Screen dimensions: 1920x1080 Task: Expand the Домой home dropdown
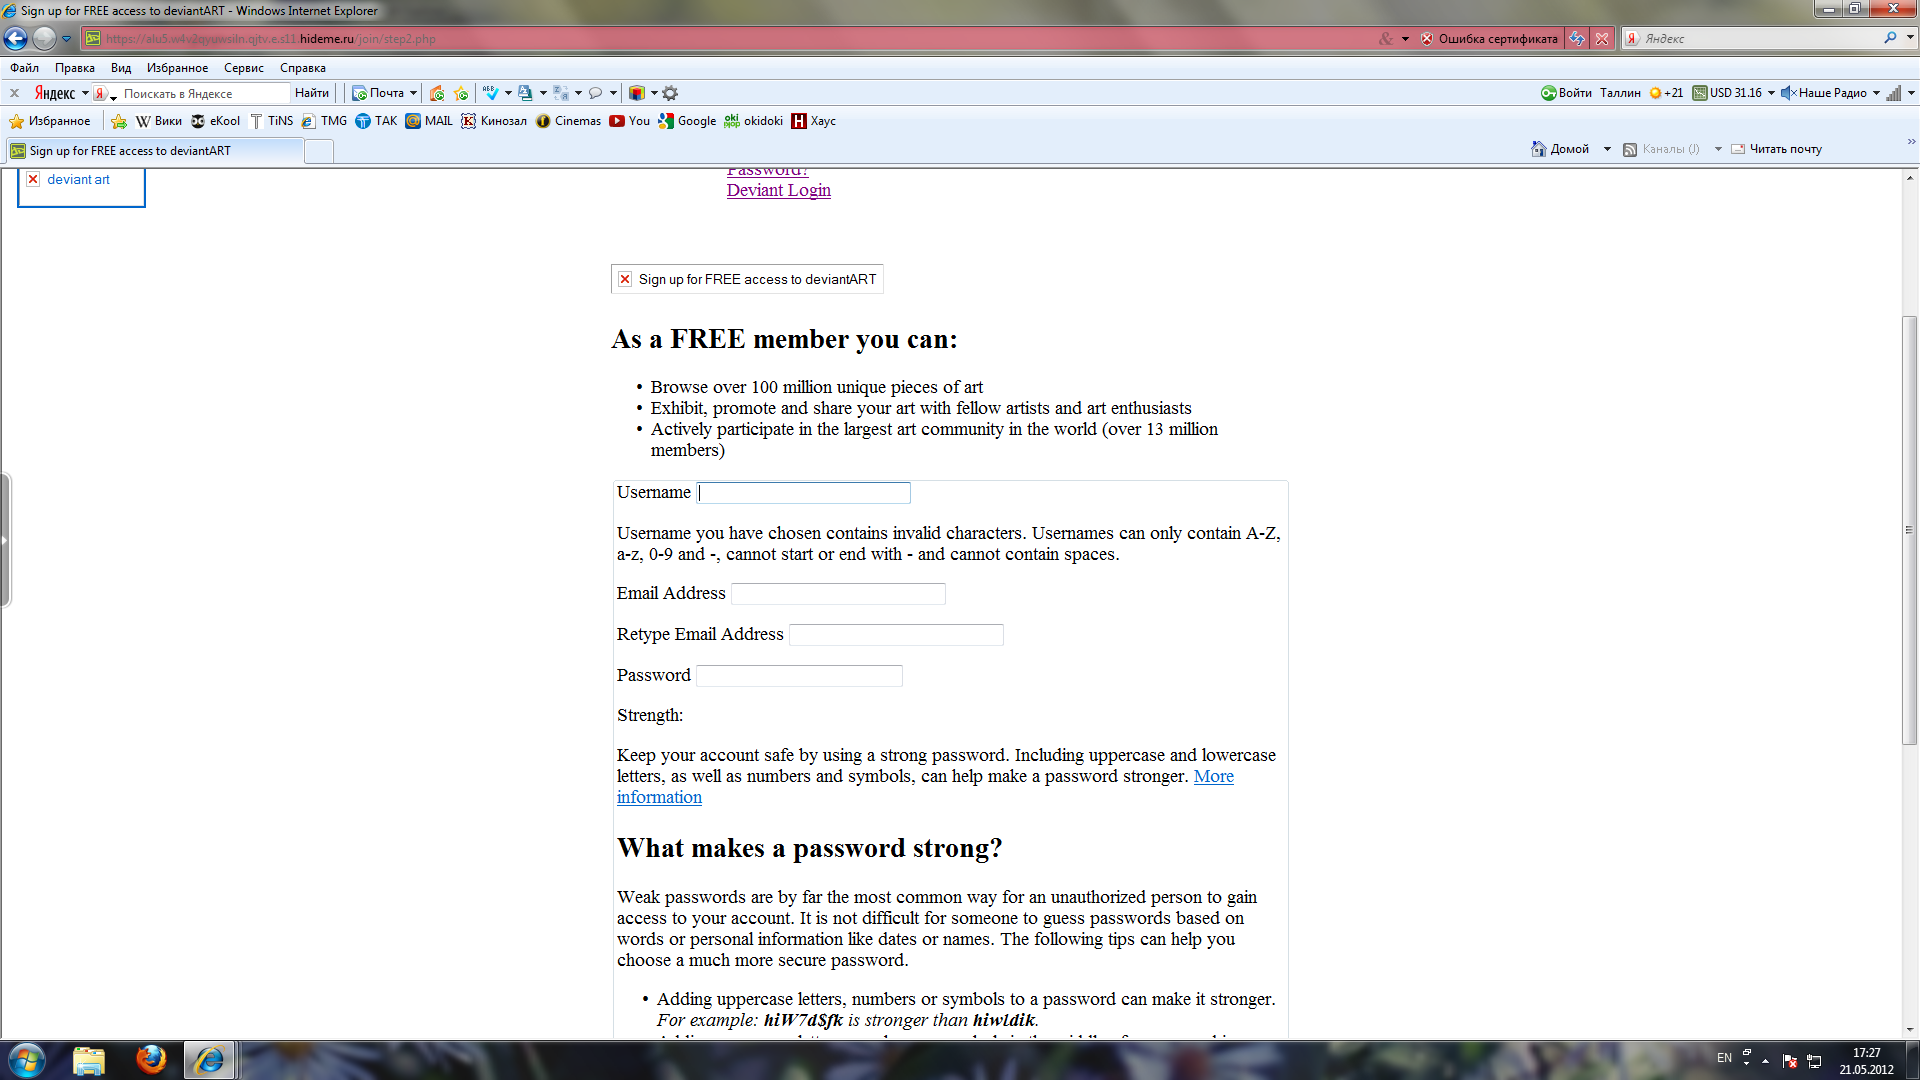[1607, 149]
